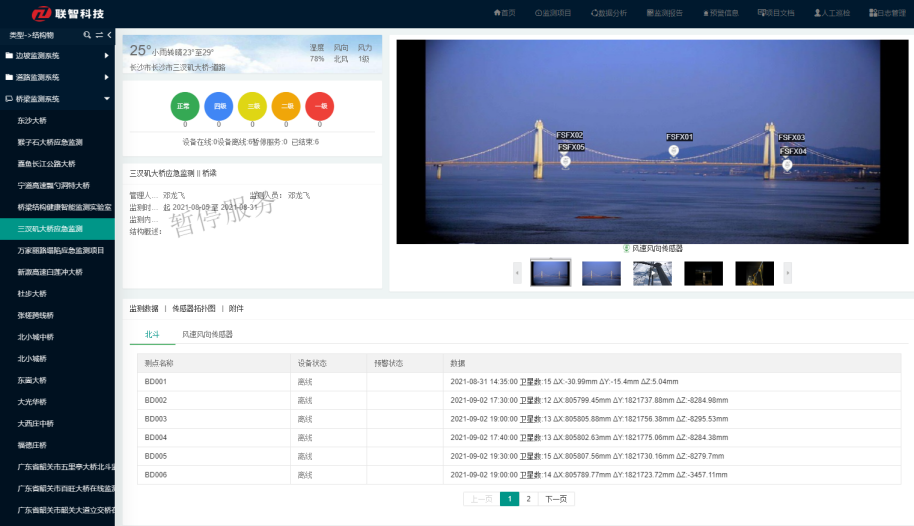This screenshot has width=914, height=526.
Task: Switch to the 监测数据 tab
Action: coord(144,308)
